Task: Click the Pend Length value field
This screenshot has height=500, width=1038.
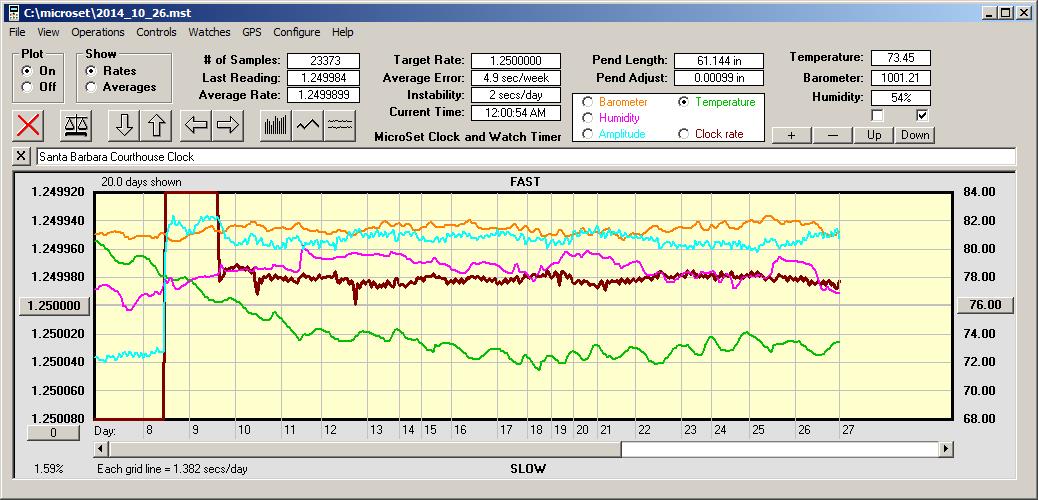Action: point(719,61)
